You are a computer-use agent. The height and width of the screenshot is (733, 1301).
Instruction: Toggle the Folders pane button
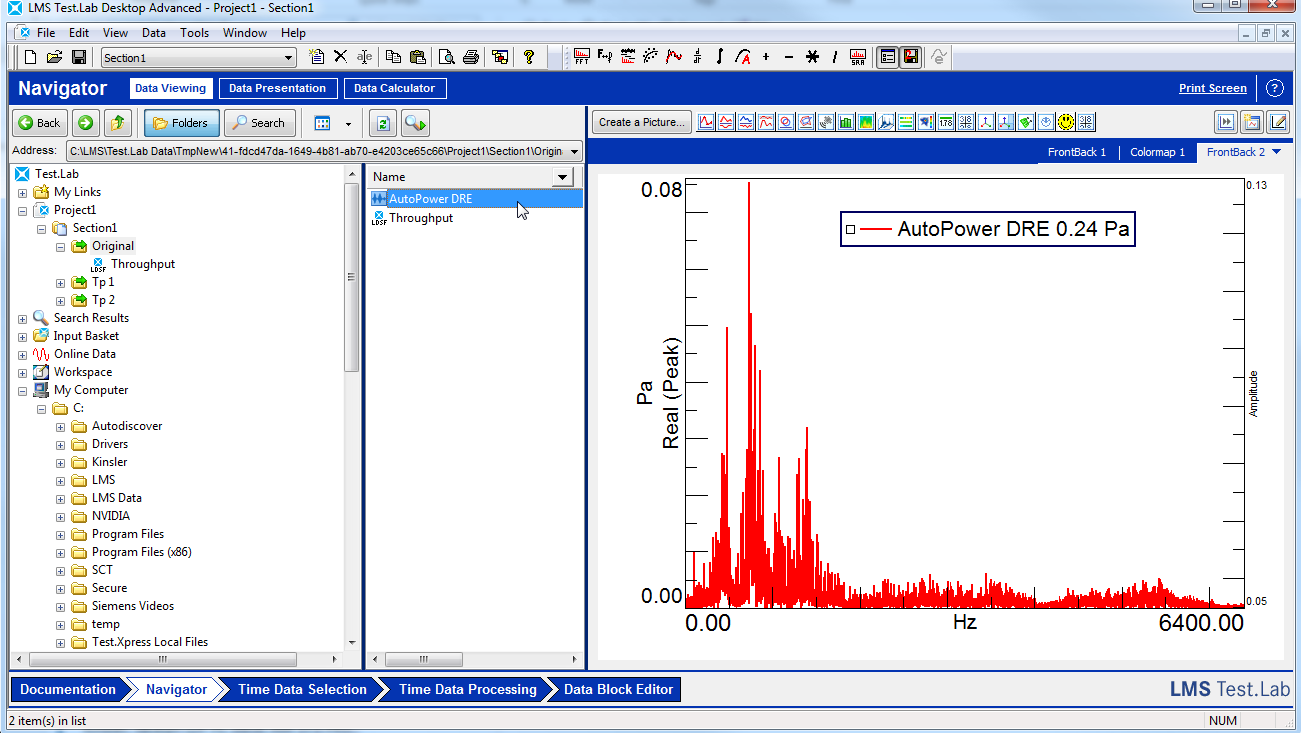coord(182,123)
